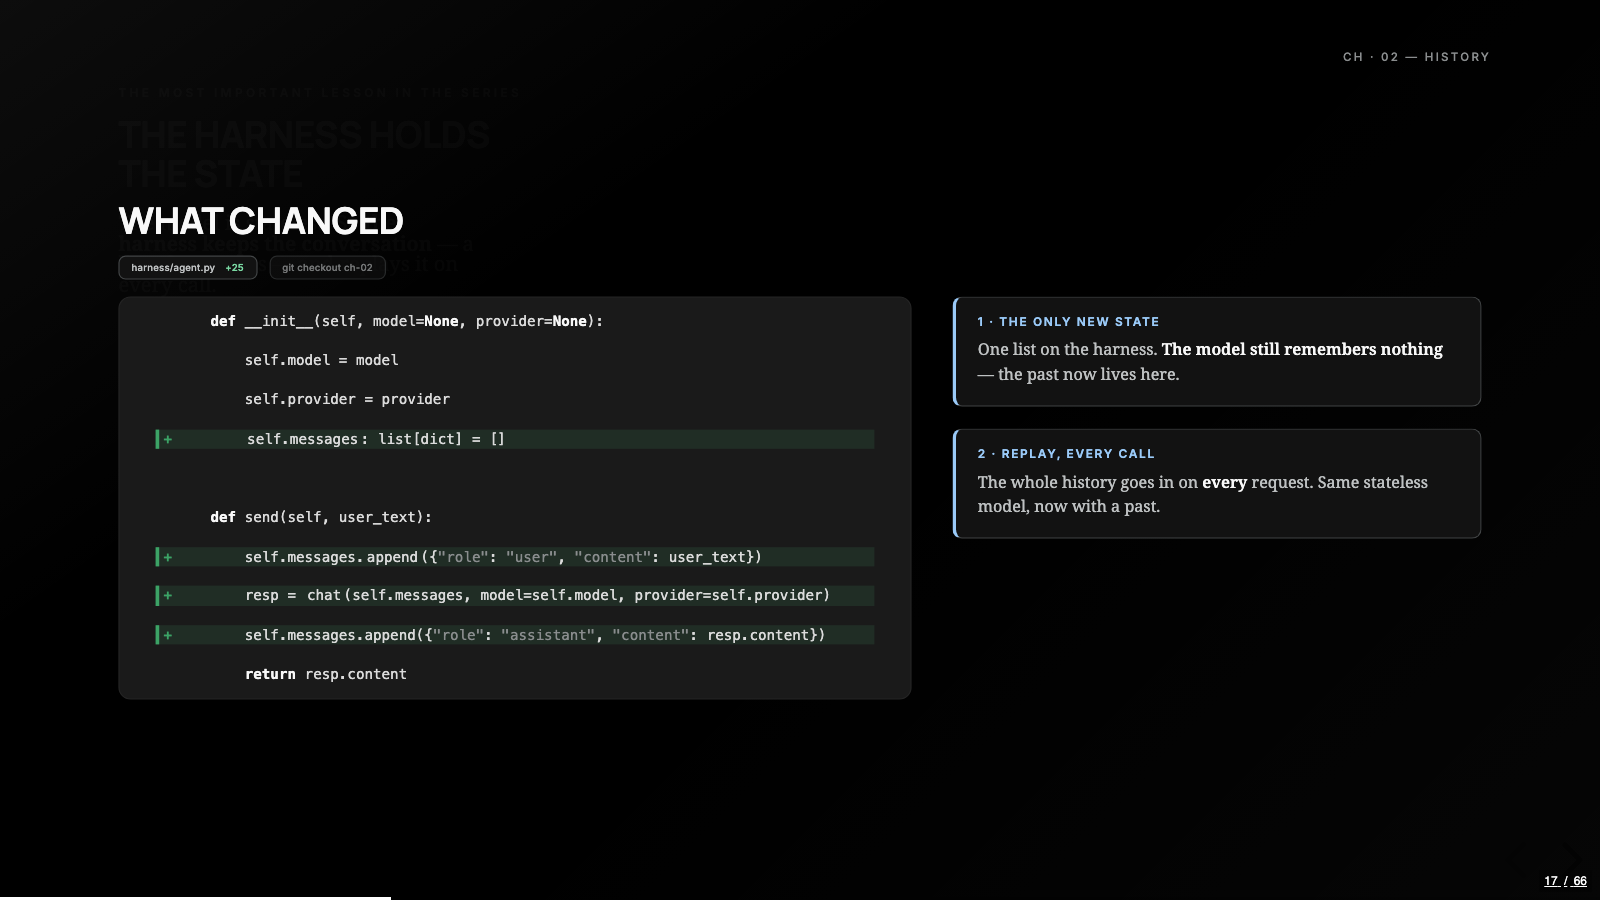Image resolution: width=1600 pixels, height=900 pixels.
Task: Click the def __init__ code line
Action: [406, 321]
